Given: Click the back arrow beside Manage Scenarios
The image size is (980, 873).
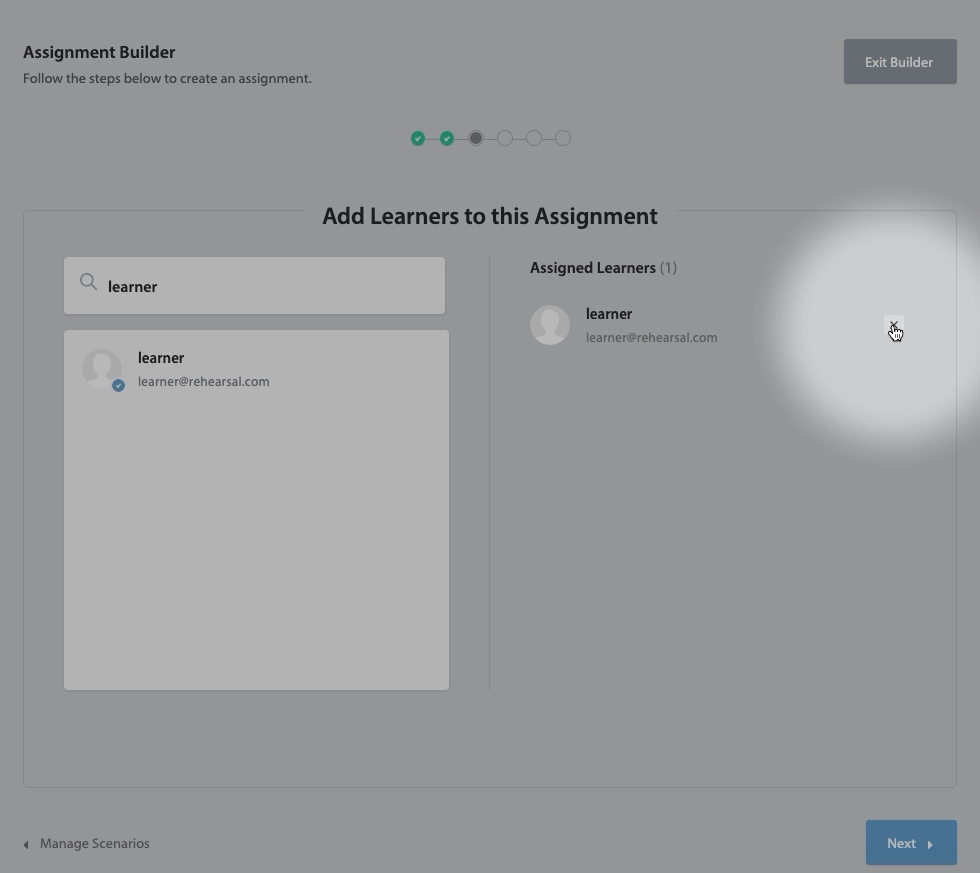Looking at the screenshot, I should click(x=27, y=844).
